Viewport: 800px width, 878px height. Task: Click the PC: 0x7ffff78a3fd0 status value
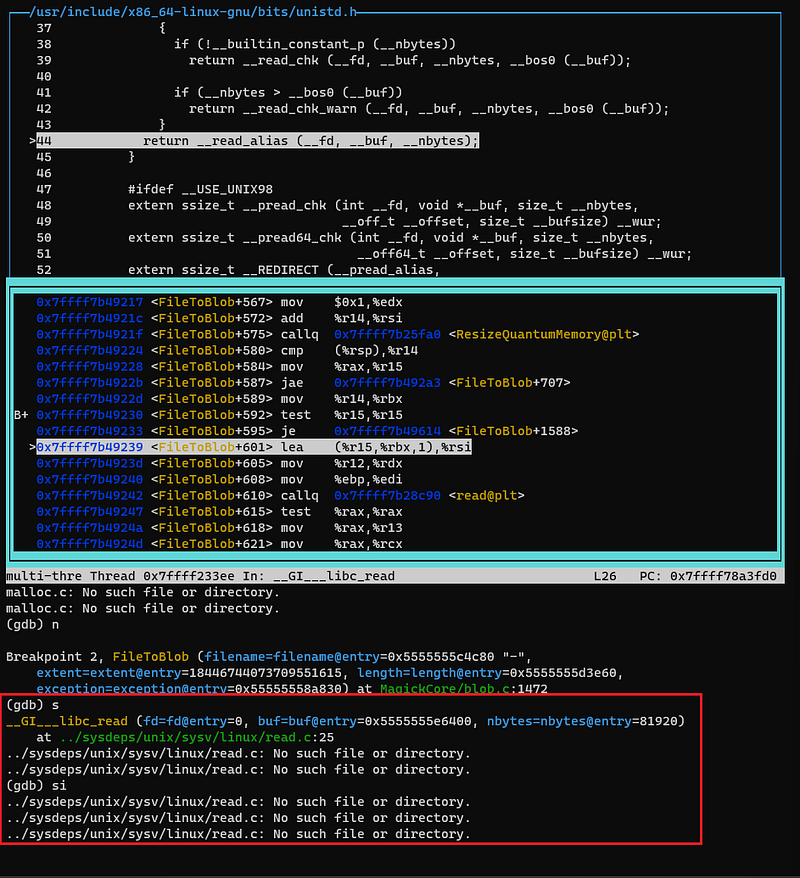point(708,576)
